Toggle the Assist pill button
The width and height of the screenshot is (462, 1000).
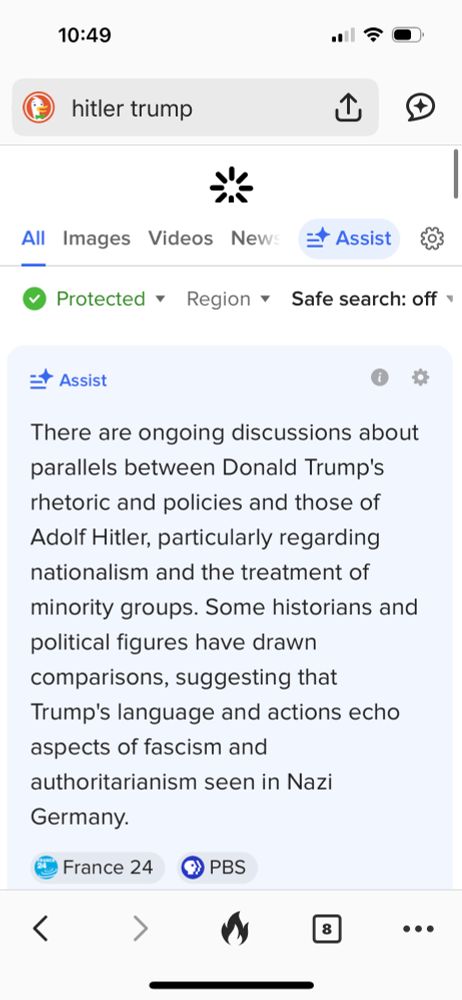[349, 239]
